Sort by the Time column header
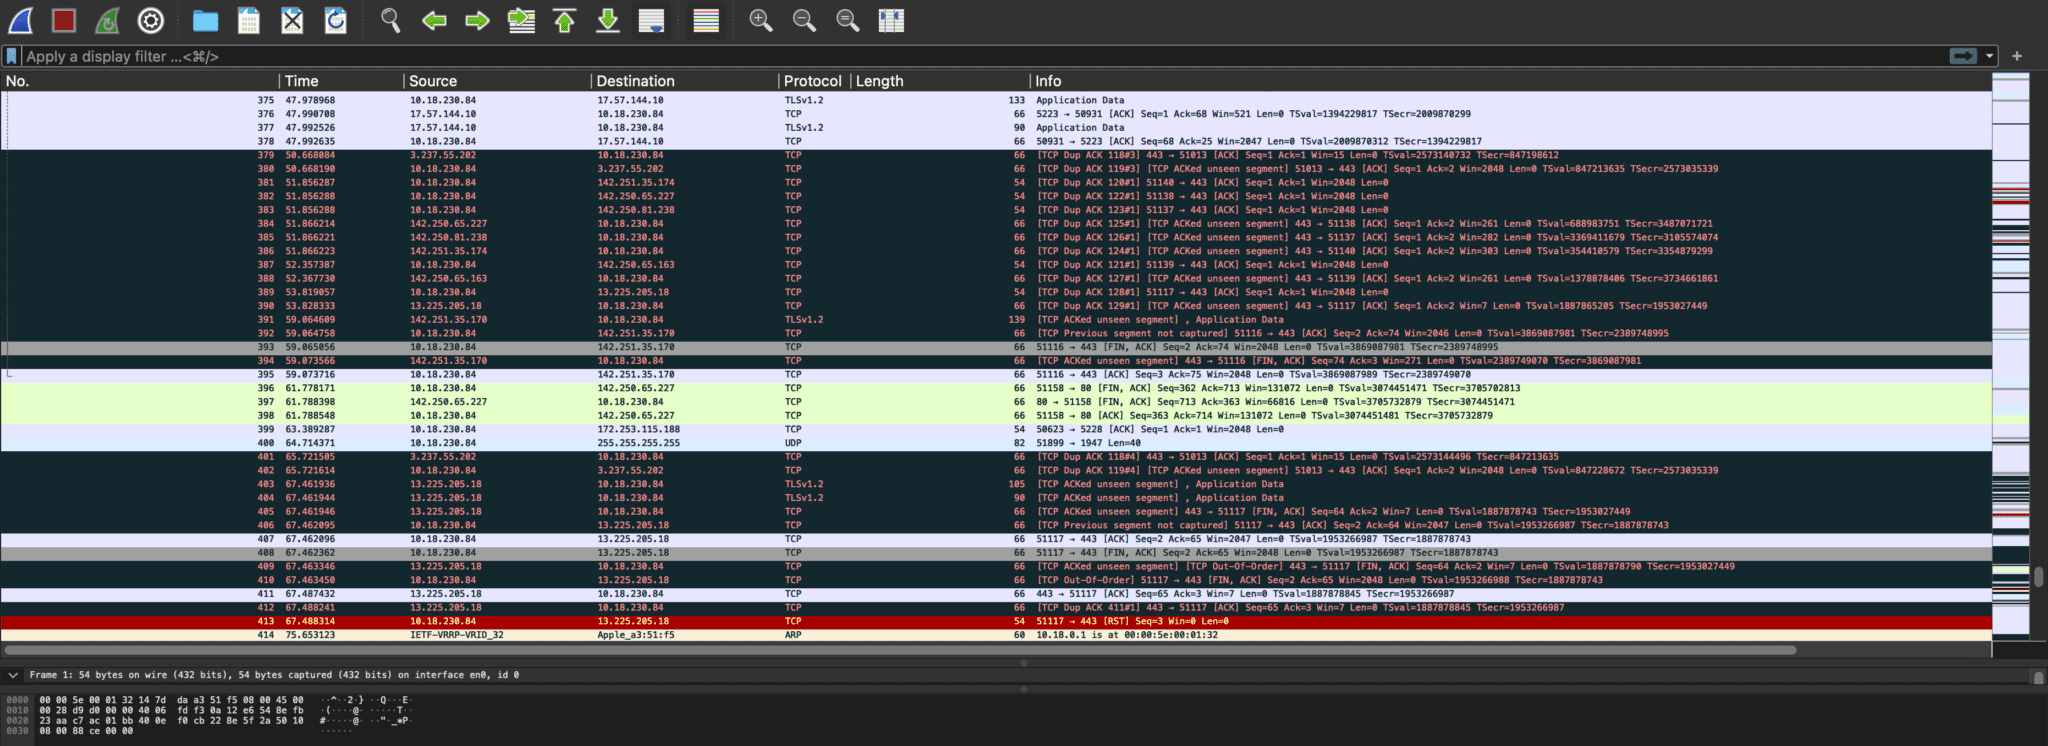The height and width of the screenshot is (746, 2048). click(341, 81)
